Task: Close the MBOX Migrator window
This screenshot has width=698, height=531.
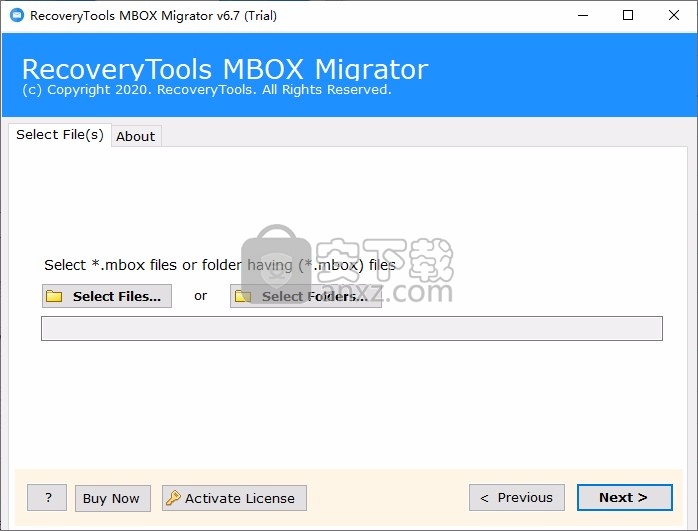Action: click(x=674, y=16)
